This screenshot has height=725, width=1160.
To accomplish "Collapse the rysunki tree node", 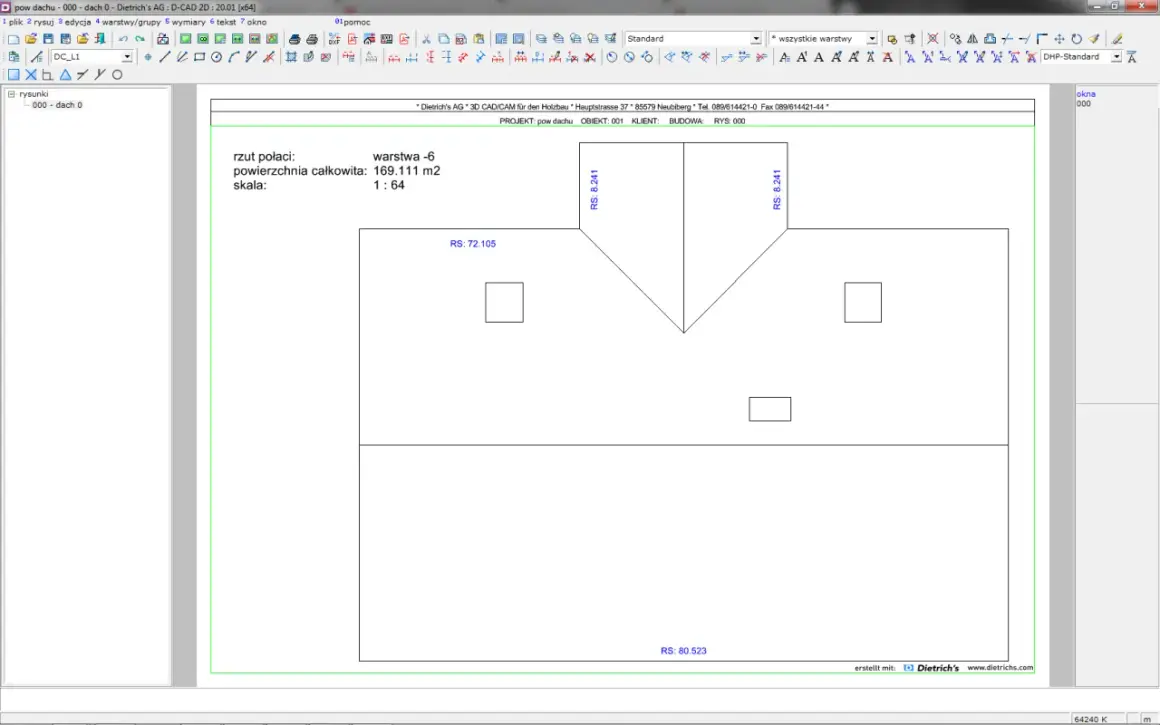I will click(x=11, y=94).
